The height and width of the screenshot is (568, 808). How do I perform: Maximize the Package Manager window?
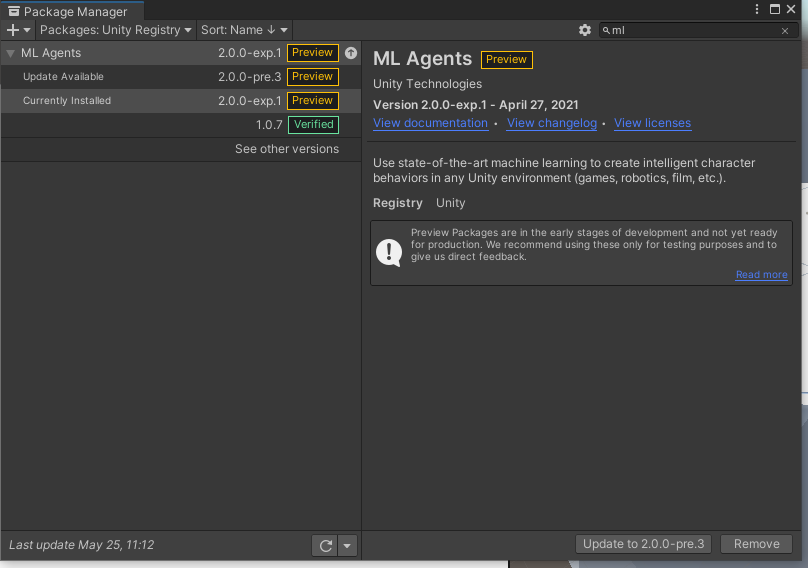coord(775,9)
